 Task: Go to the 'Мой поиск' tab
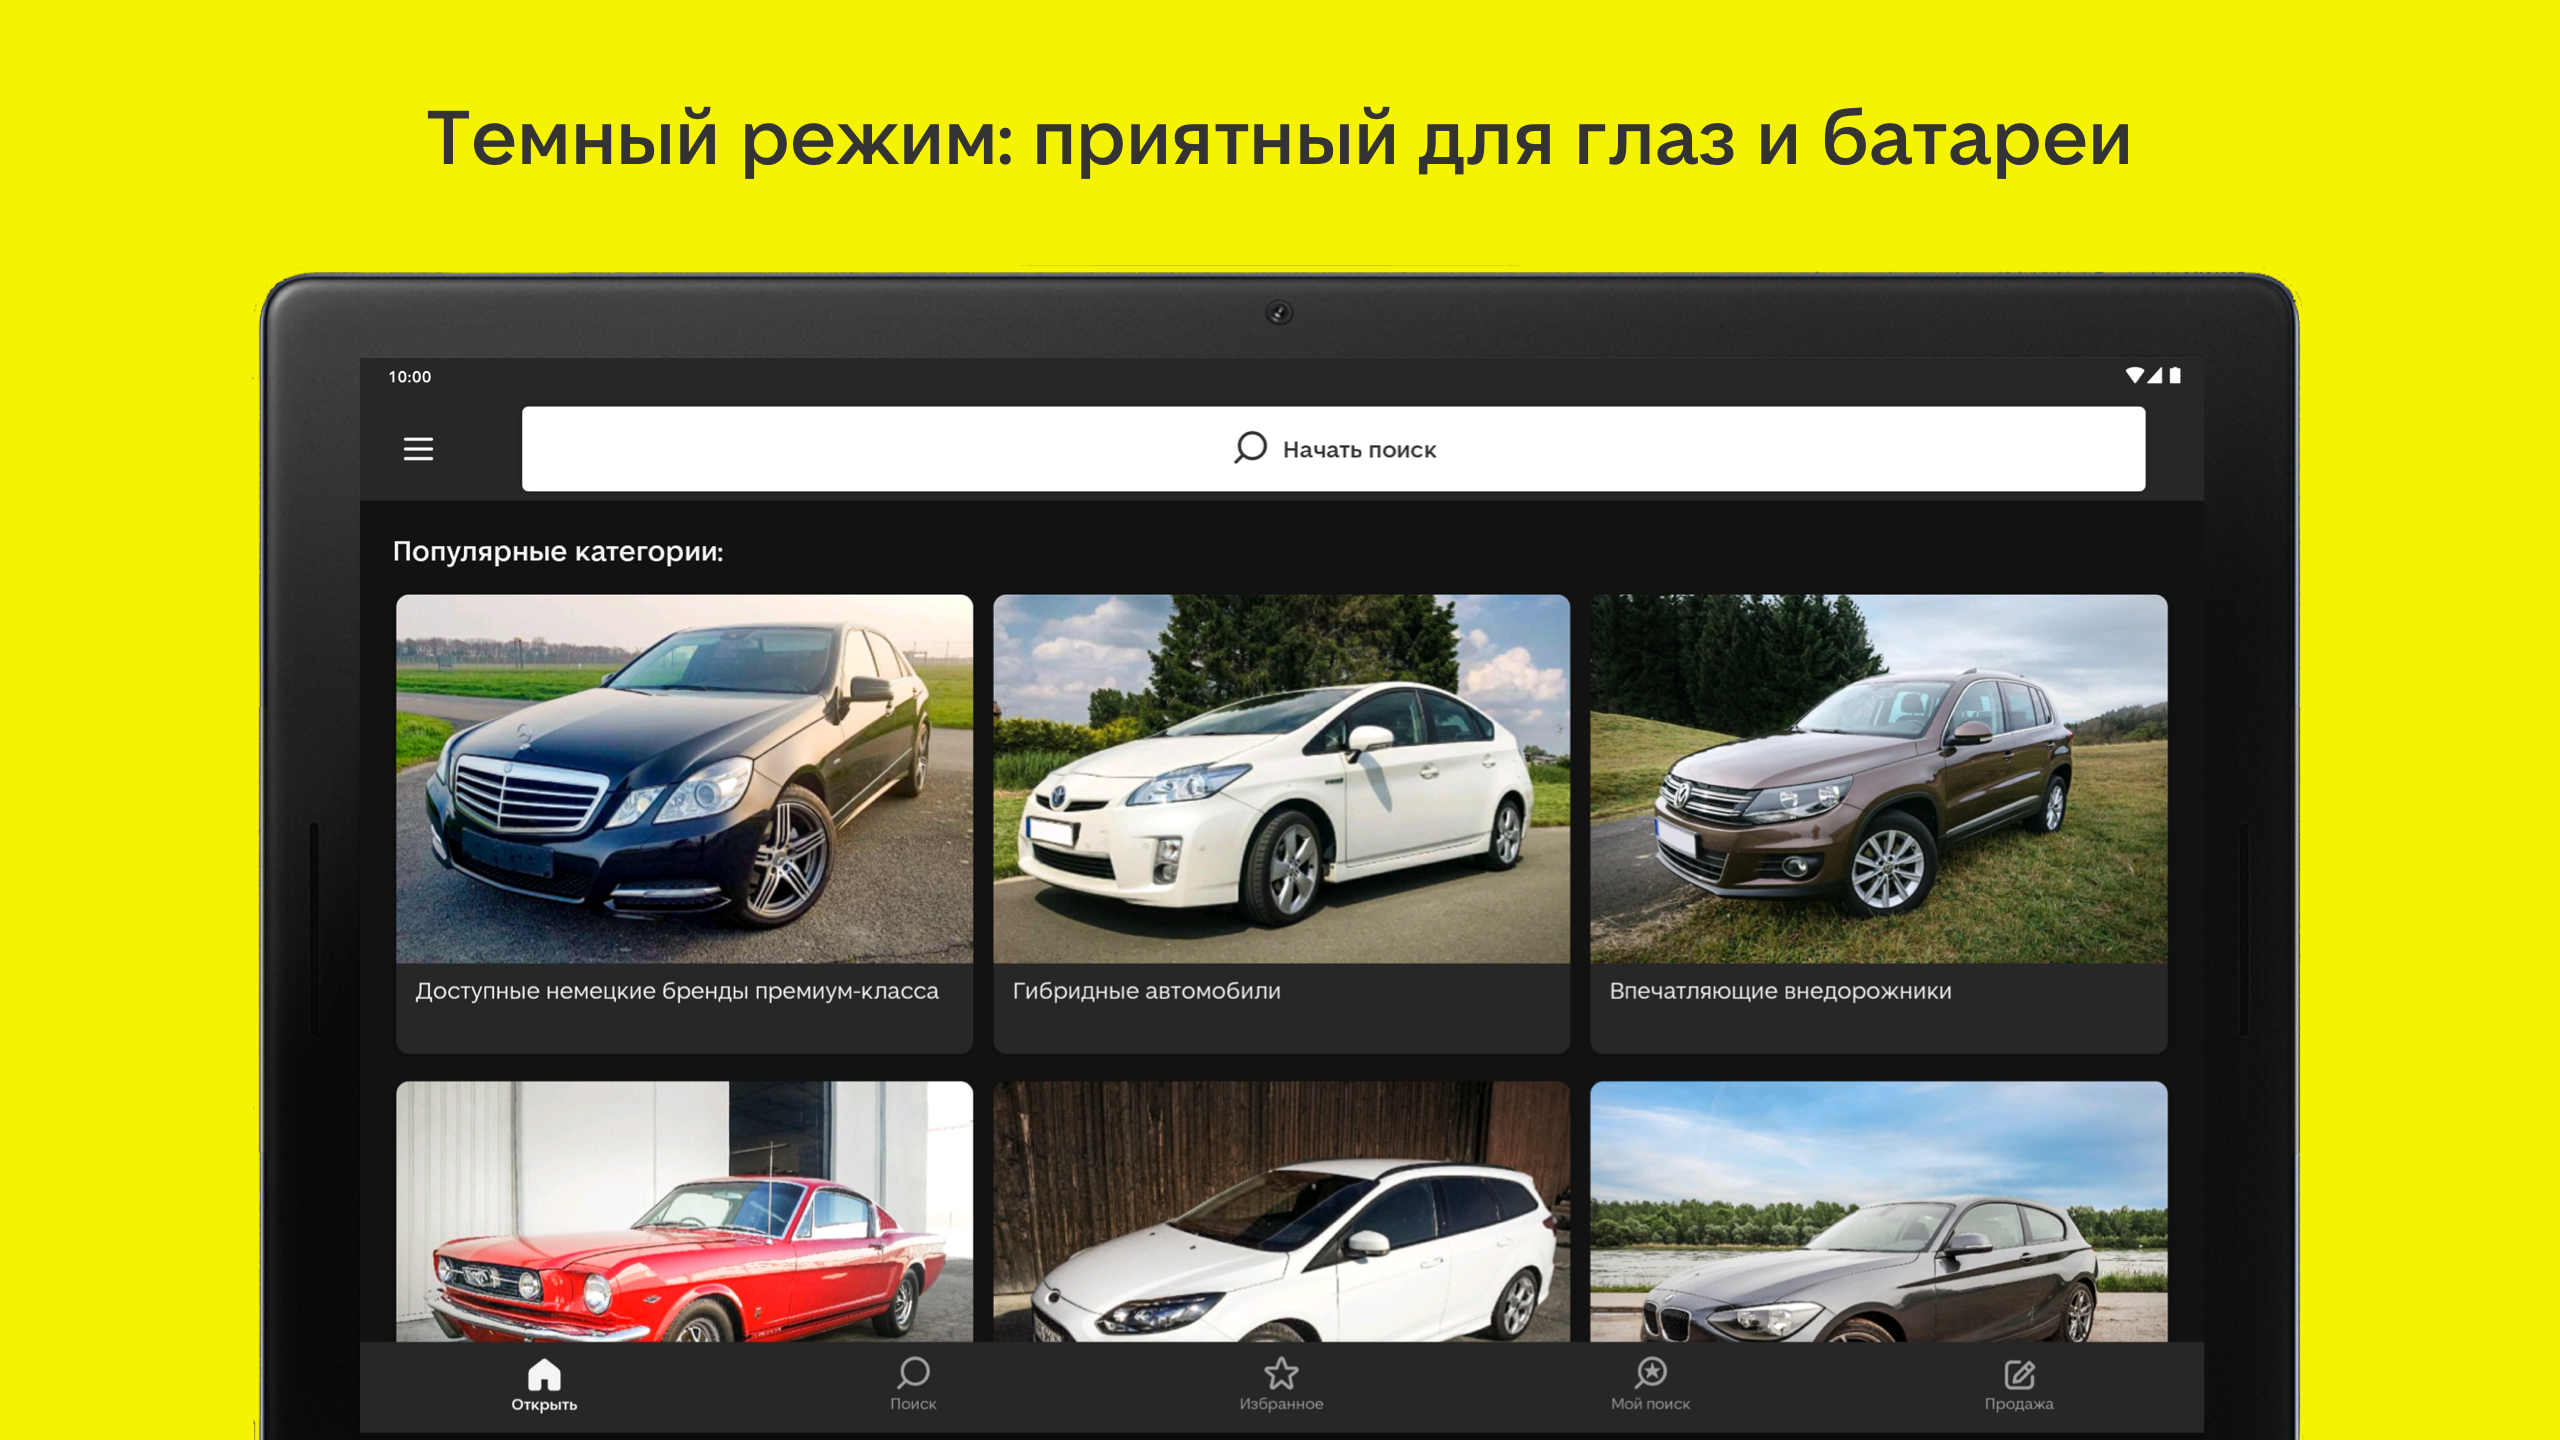pyautogui.click(x=1650, y=1385)
